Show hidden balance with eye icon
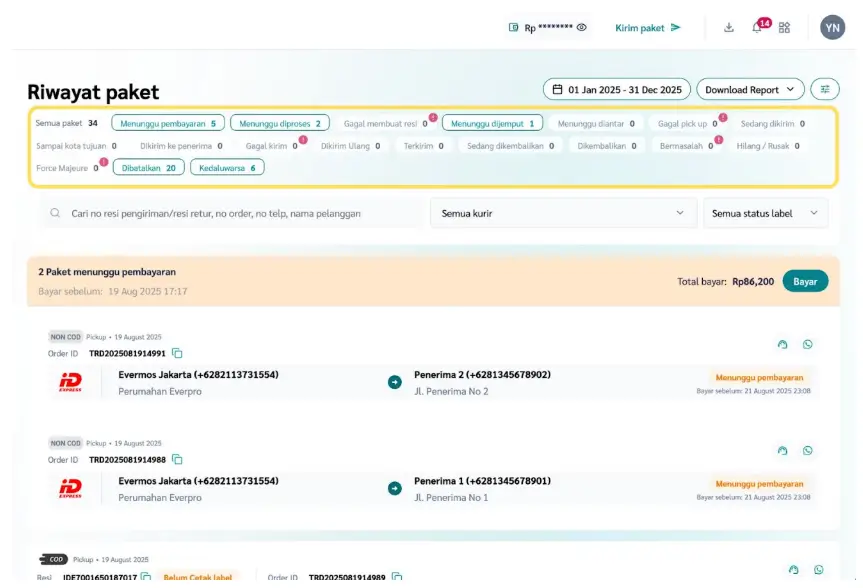Viewport: 863px width, 588px height. click(x=581, y=28)
